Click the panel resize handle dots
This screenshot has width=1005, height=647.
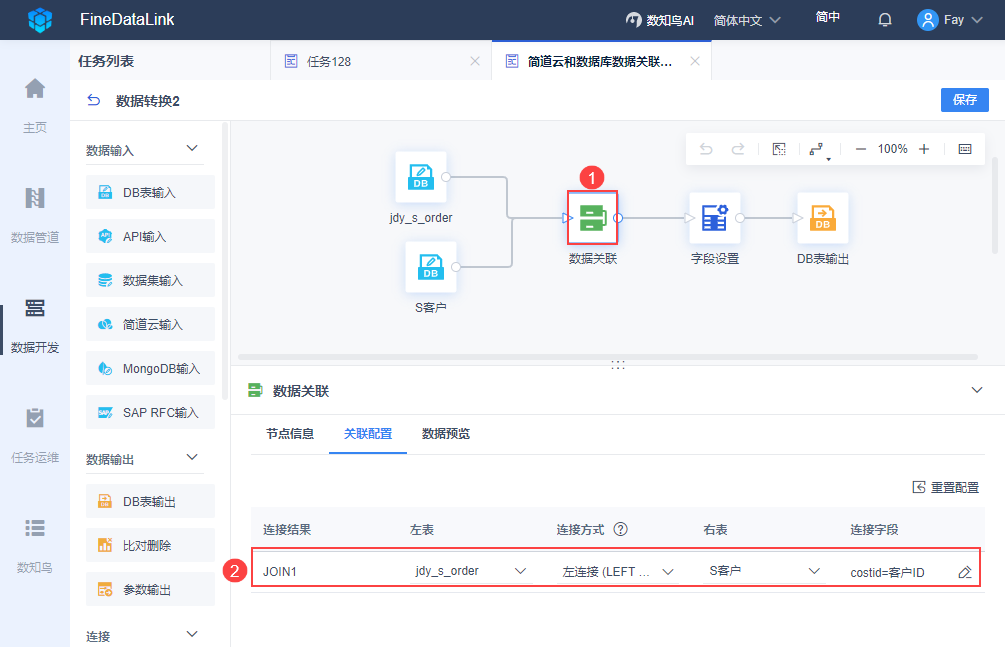(617, 365)
